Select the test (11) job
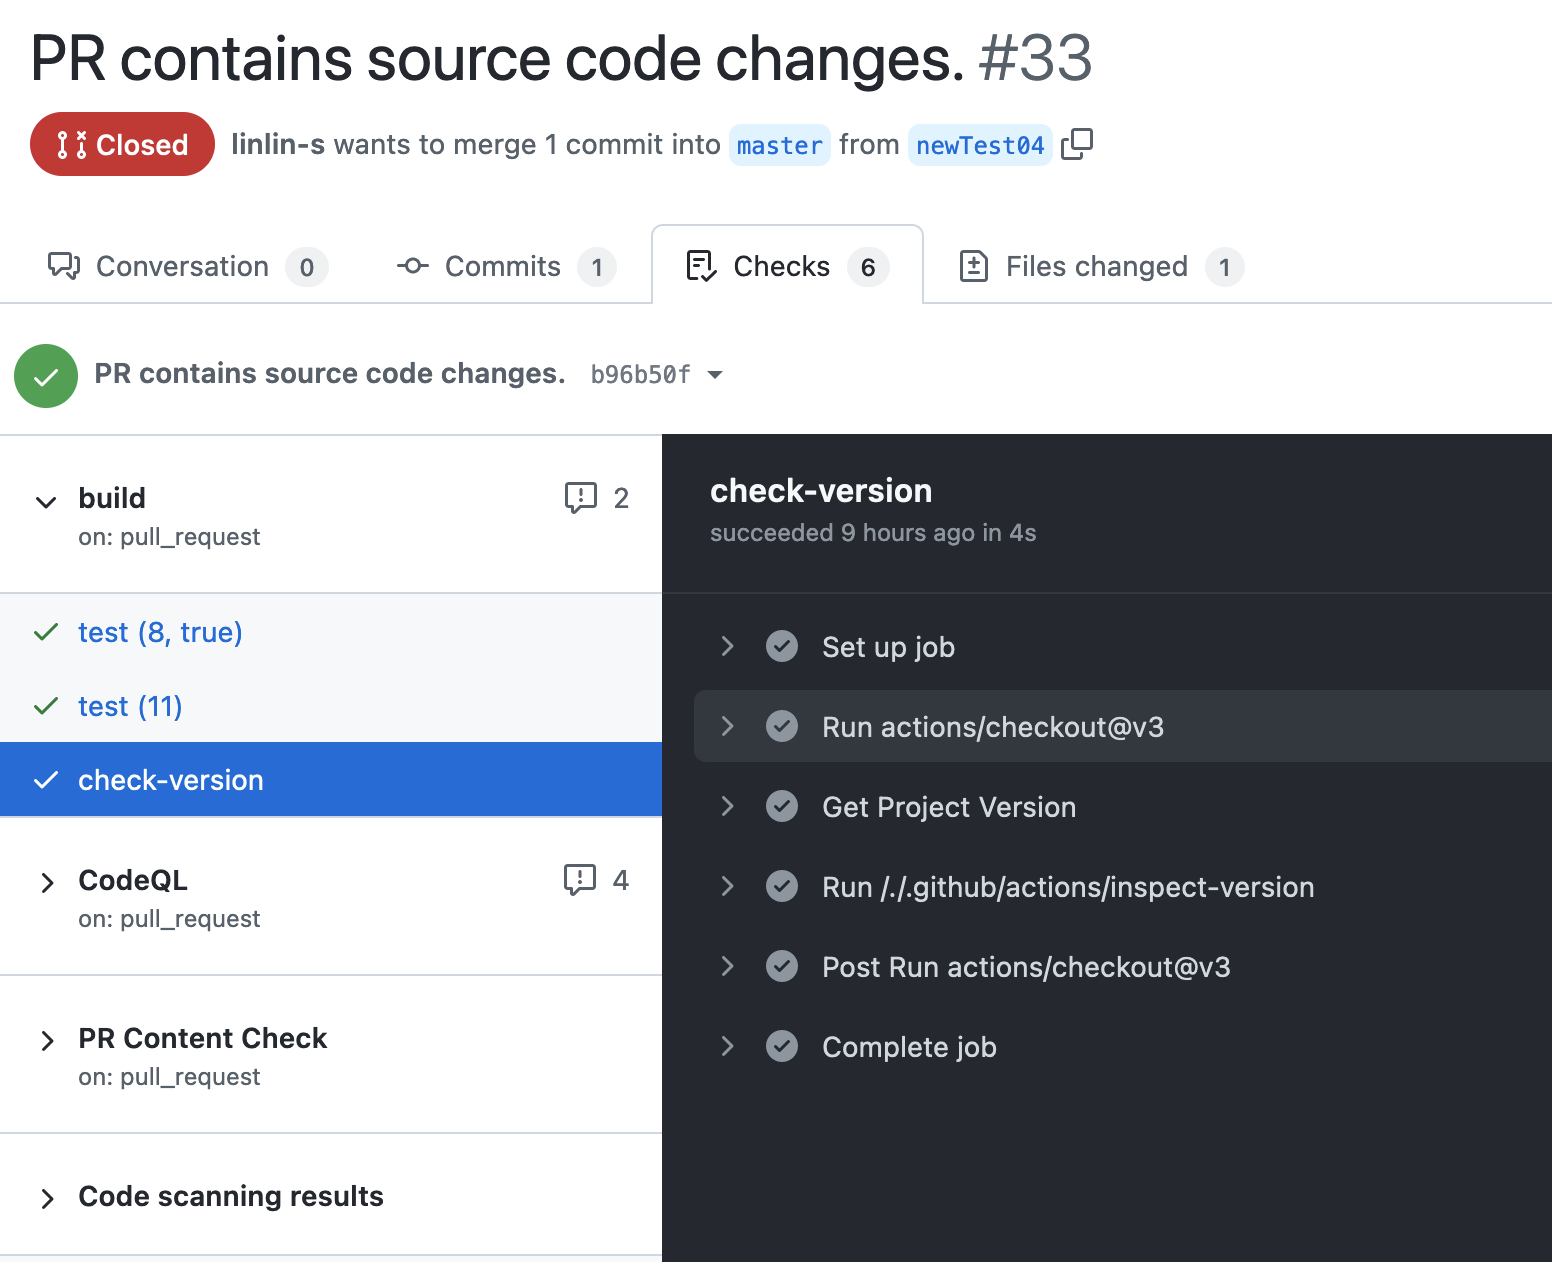Viewport: 1552px width, 1262px height. [x=130, y=706]
